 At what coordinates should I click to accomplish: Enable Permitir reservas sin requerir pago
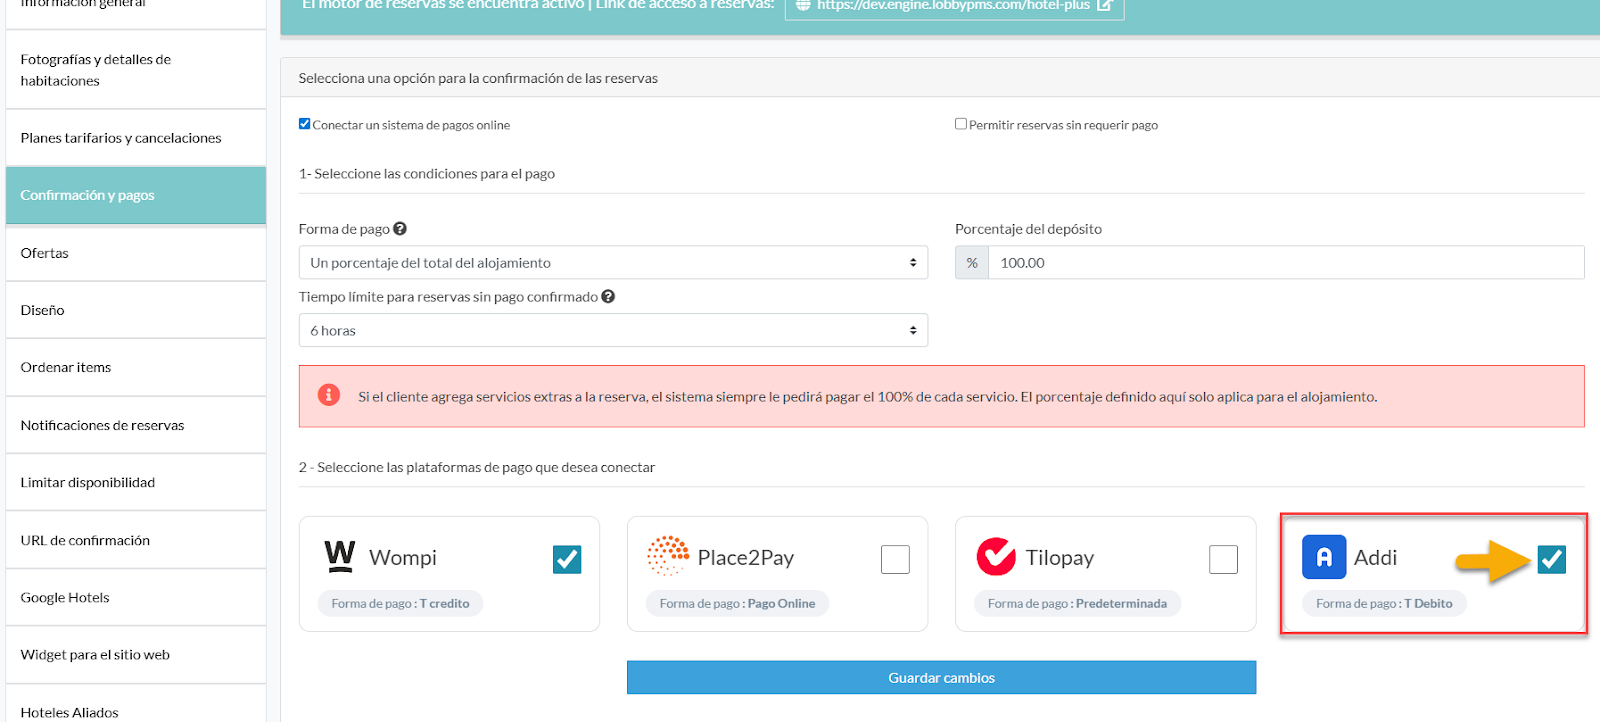point(961,124)
